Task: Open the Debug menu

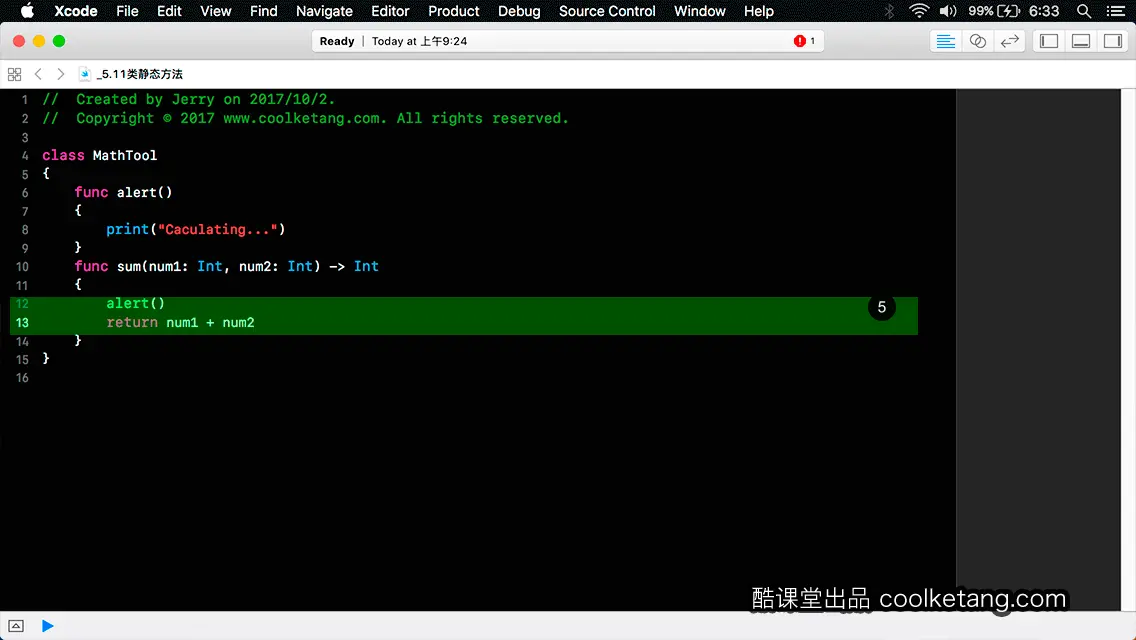Action: (x=519, y=11)
